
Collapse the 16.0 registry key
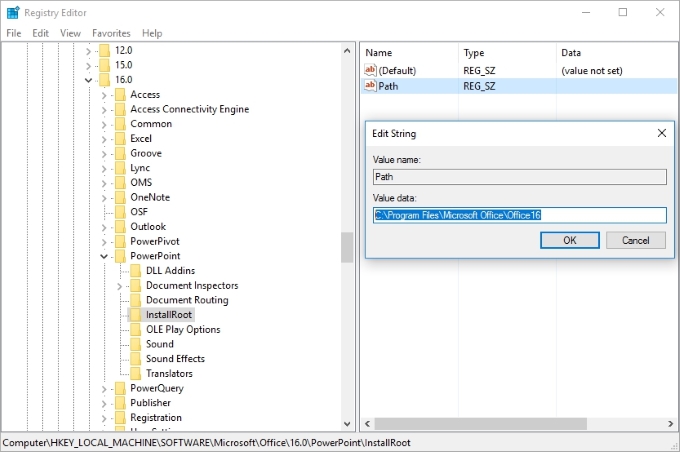pyautogui.click(x=89, y=80)
